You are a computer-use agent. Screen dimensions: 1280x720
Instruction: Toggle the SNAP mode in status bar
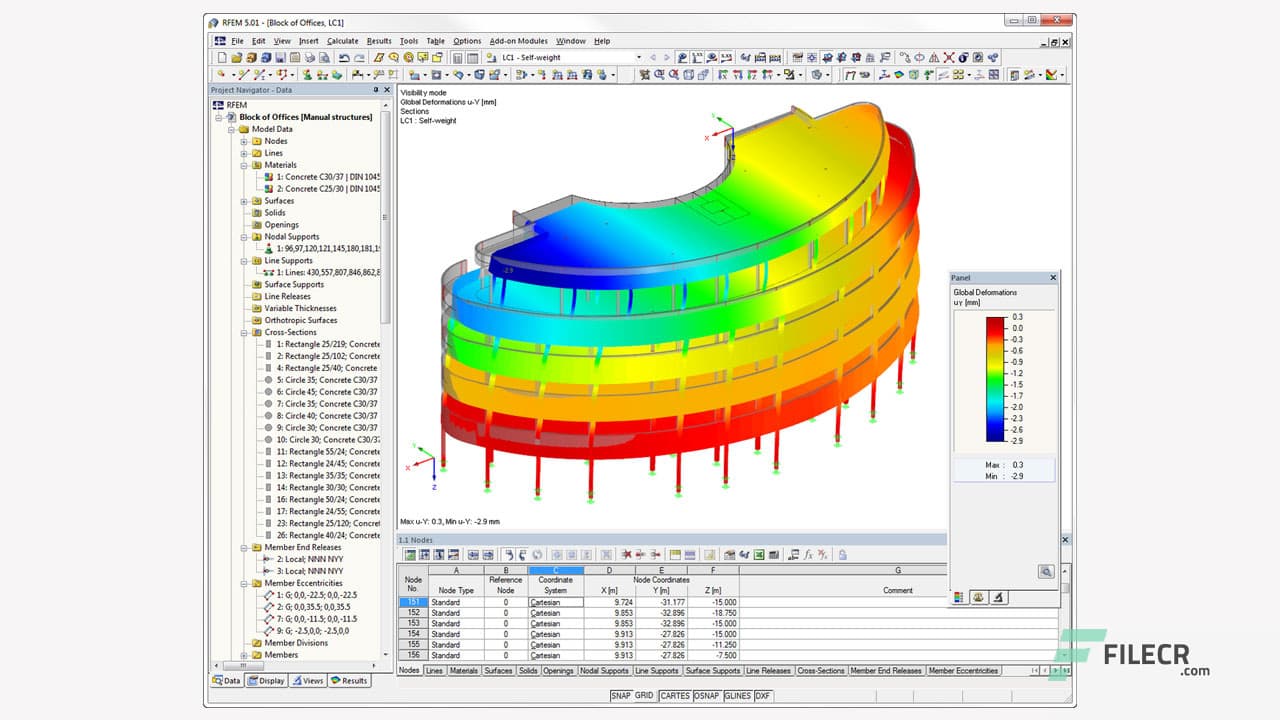[x=621, y=697]
